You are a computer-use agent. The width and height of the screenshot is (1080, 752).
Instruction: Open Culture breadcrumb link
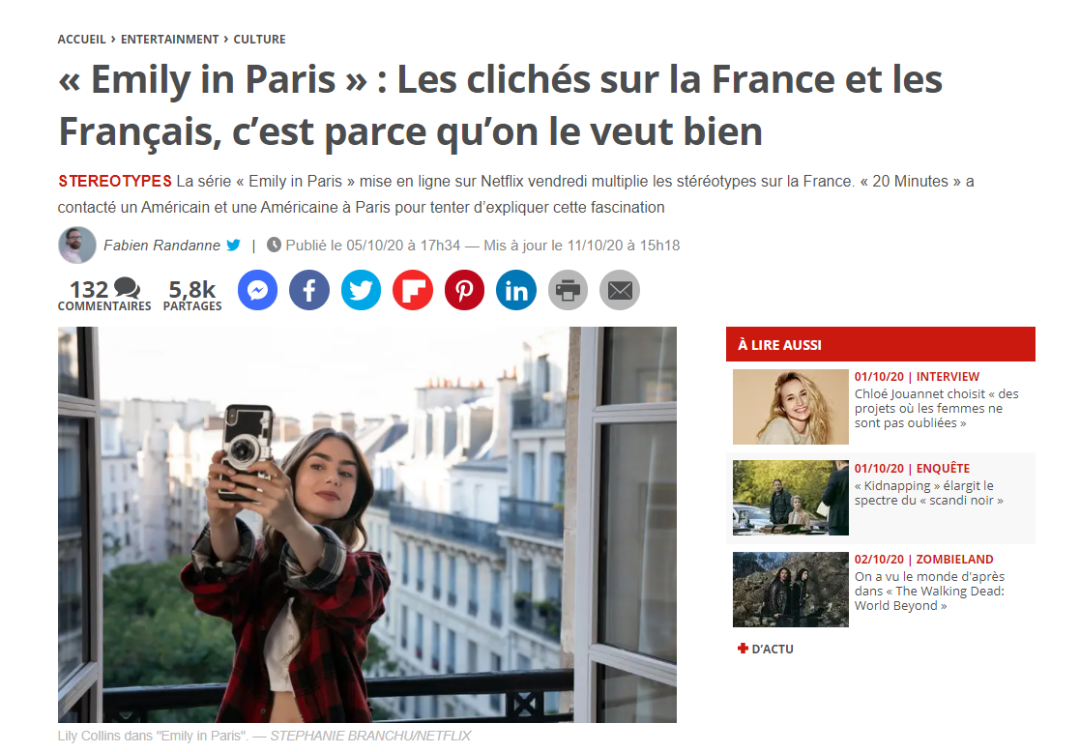coord(259,39)
